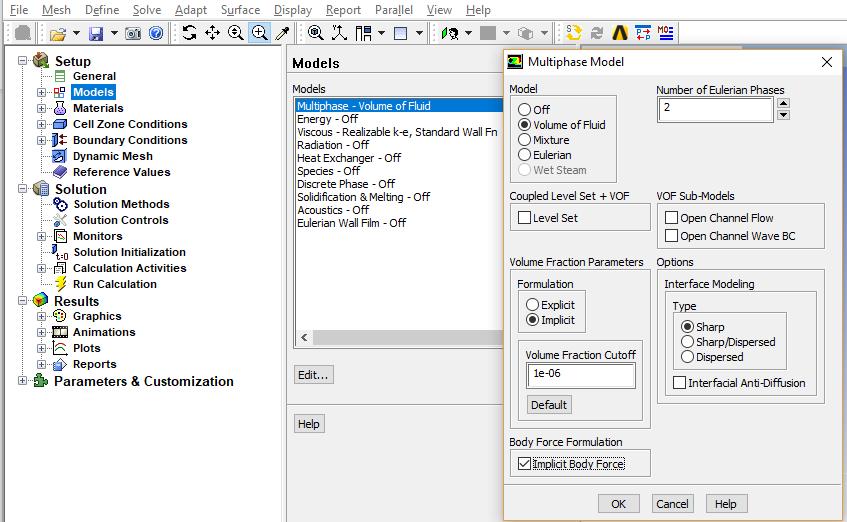Collapse the Solution tree node
This screenshot has height=522, width=847.
click(22, 189)
